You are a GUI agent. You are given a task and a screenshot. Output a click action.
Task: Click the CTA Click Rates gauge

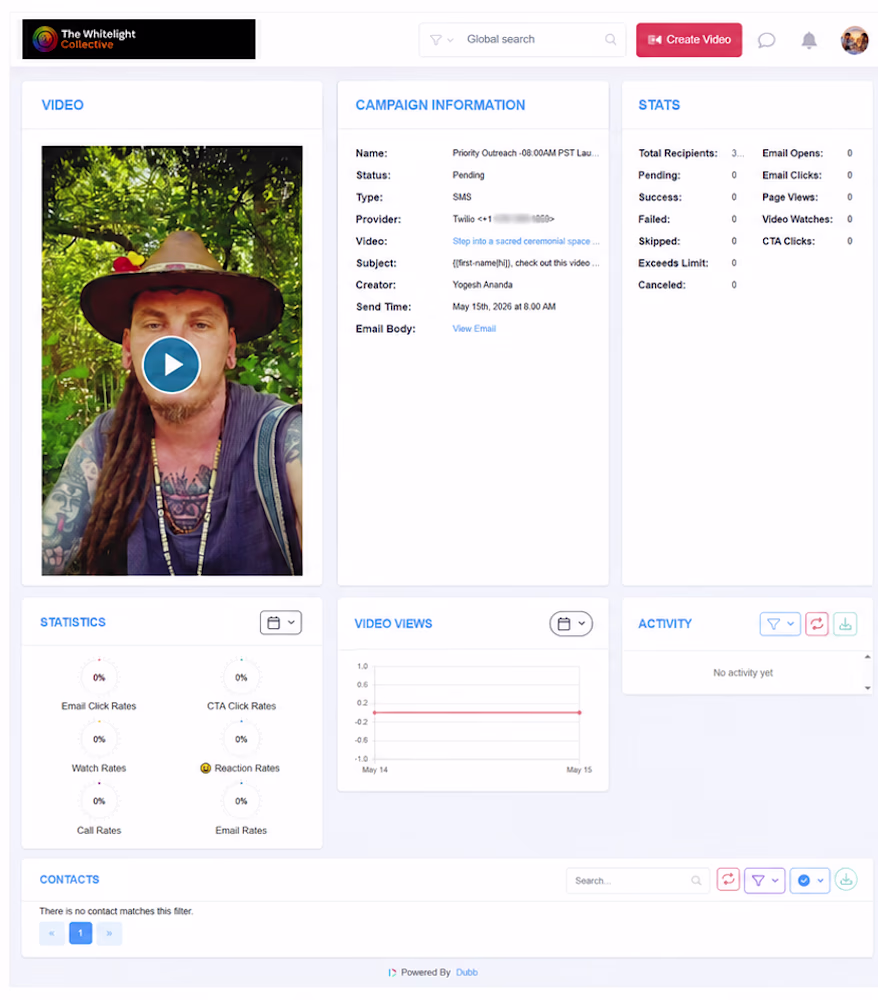point(241,677)
